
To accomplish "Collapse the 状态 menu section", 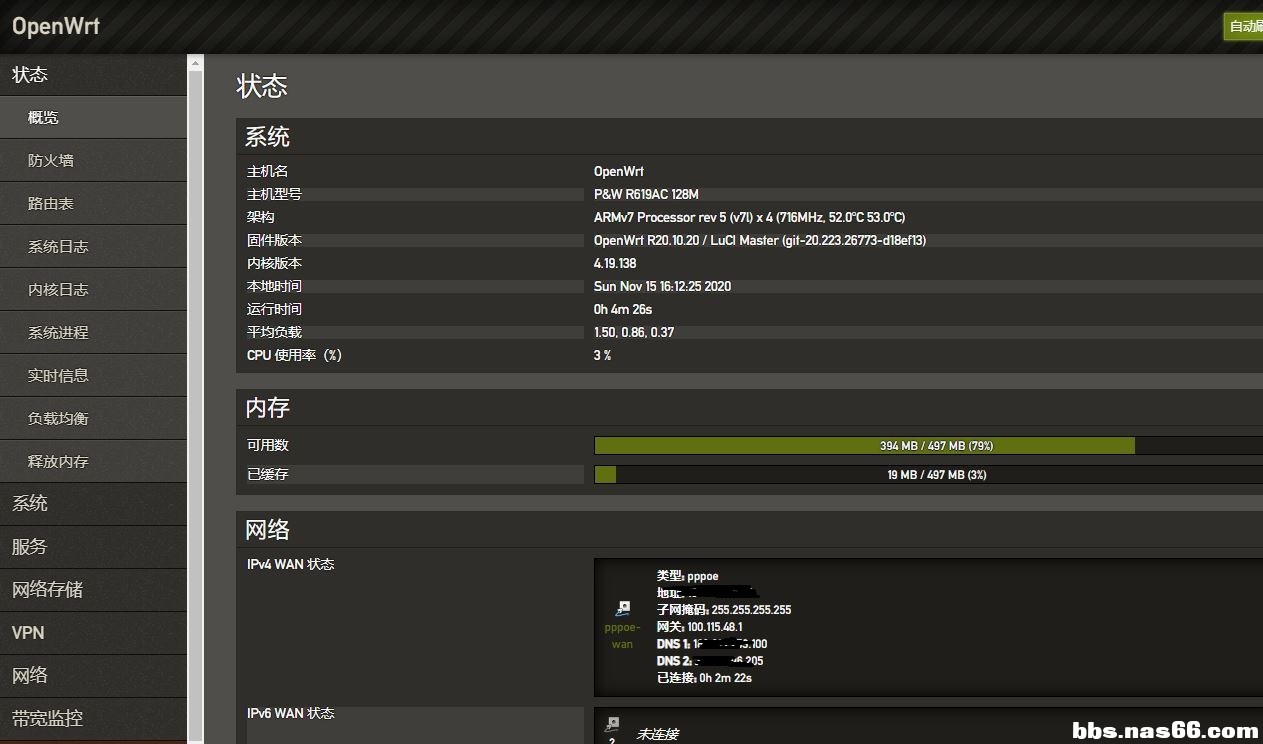I will [x=30, y=75].
